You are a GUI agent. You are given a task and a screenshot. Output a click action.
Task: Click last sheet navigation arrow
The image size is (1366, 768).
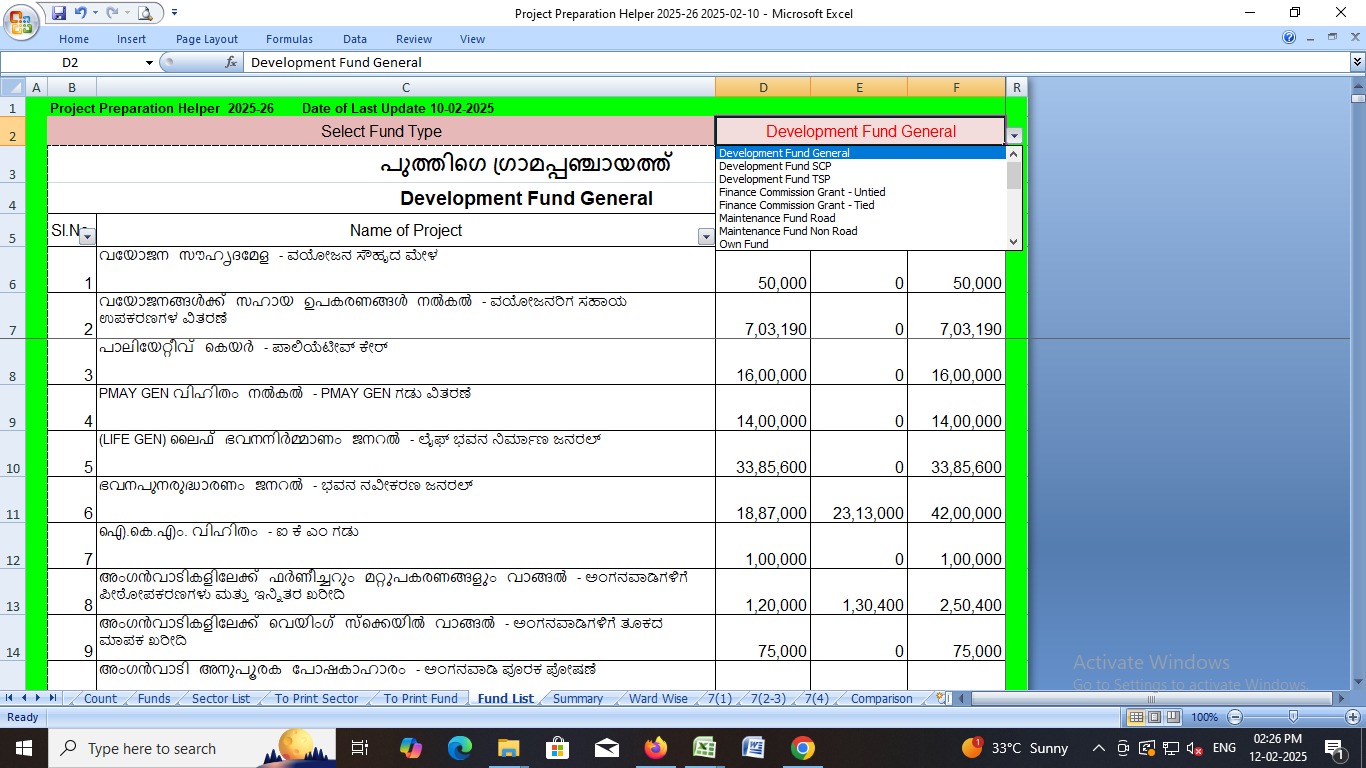[x=53, y=698]
